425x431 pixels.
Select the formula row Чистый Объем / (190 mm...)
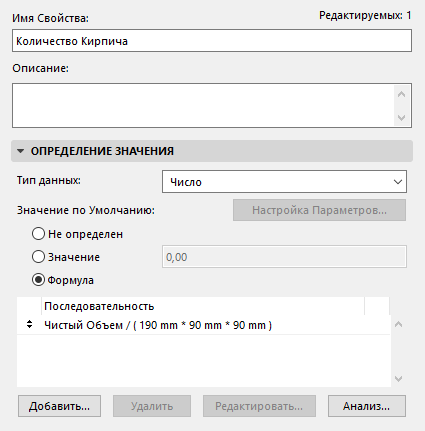(203, 325)
